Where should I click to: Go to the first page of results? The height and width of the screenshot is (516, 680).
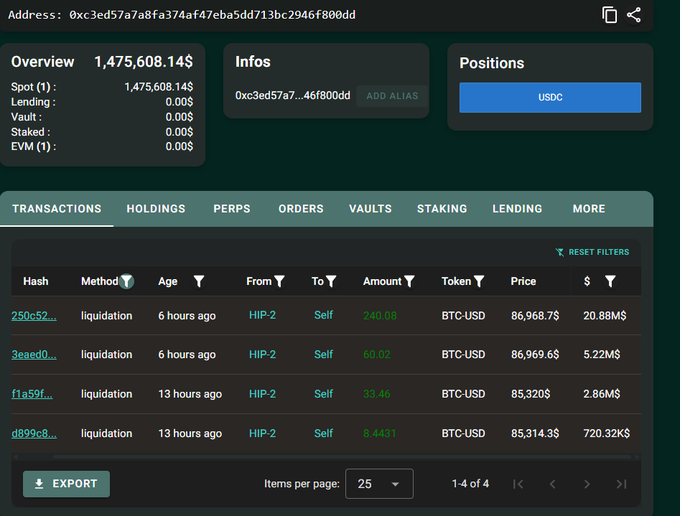coord(518,484)
